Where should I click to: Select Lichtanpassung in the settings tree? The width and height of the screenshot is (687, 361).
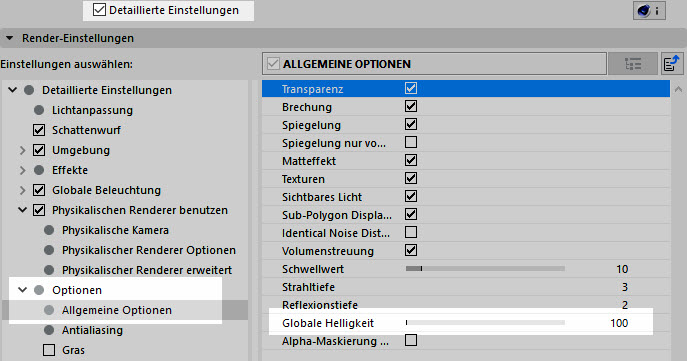(92, 110)
